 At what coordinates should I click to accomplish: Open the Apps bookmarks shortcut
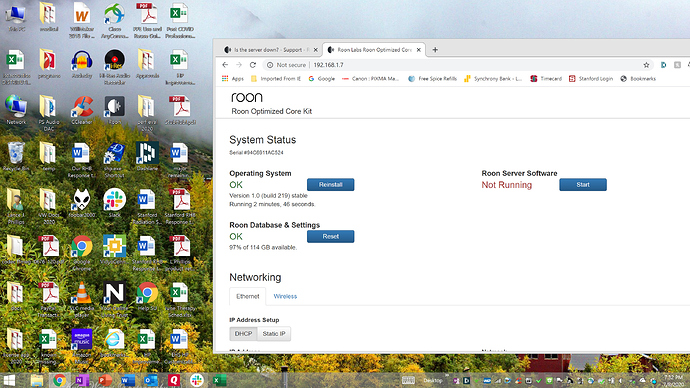233,79
